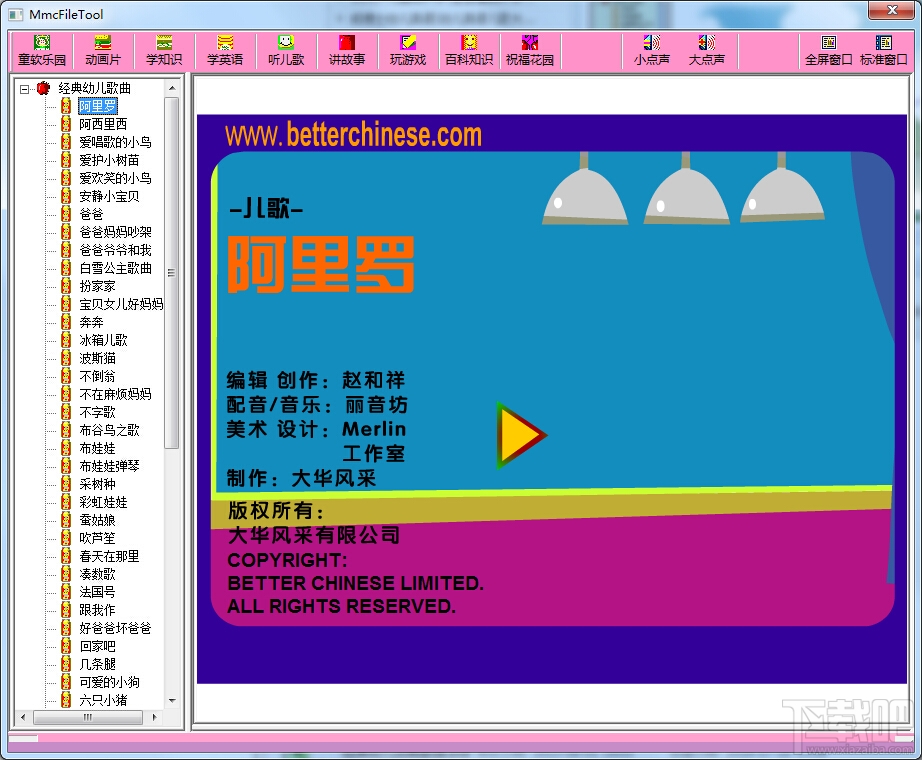922x760 pixels.
Task: Close the MmcFileTool window
Action: click(x=891, y=10)
